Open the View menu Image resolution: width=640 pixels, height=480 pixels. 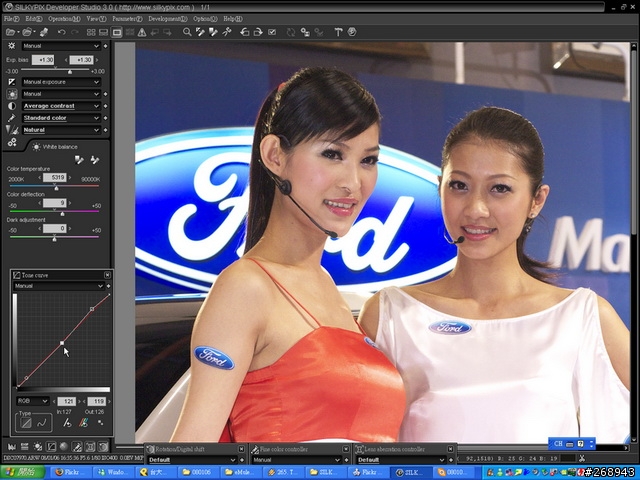pos(96,19)
